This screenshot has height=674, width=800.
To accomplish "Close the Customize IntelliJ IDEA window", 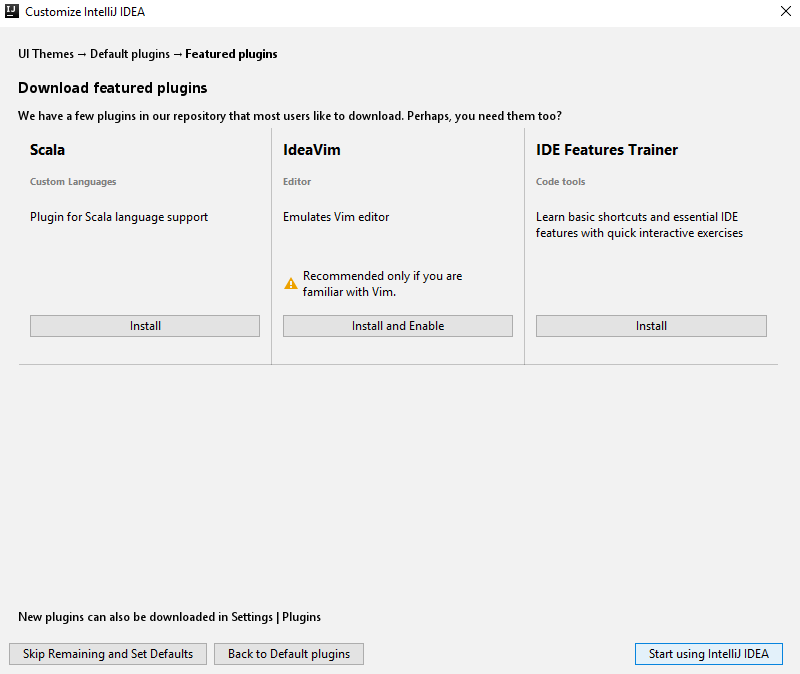I will [785, 12].
